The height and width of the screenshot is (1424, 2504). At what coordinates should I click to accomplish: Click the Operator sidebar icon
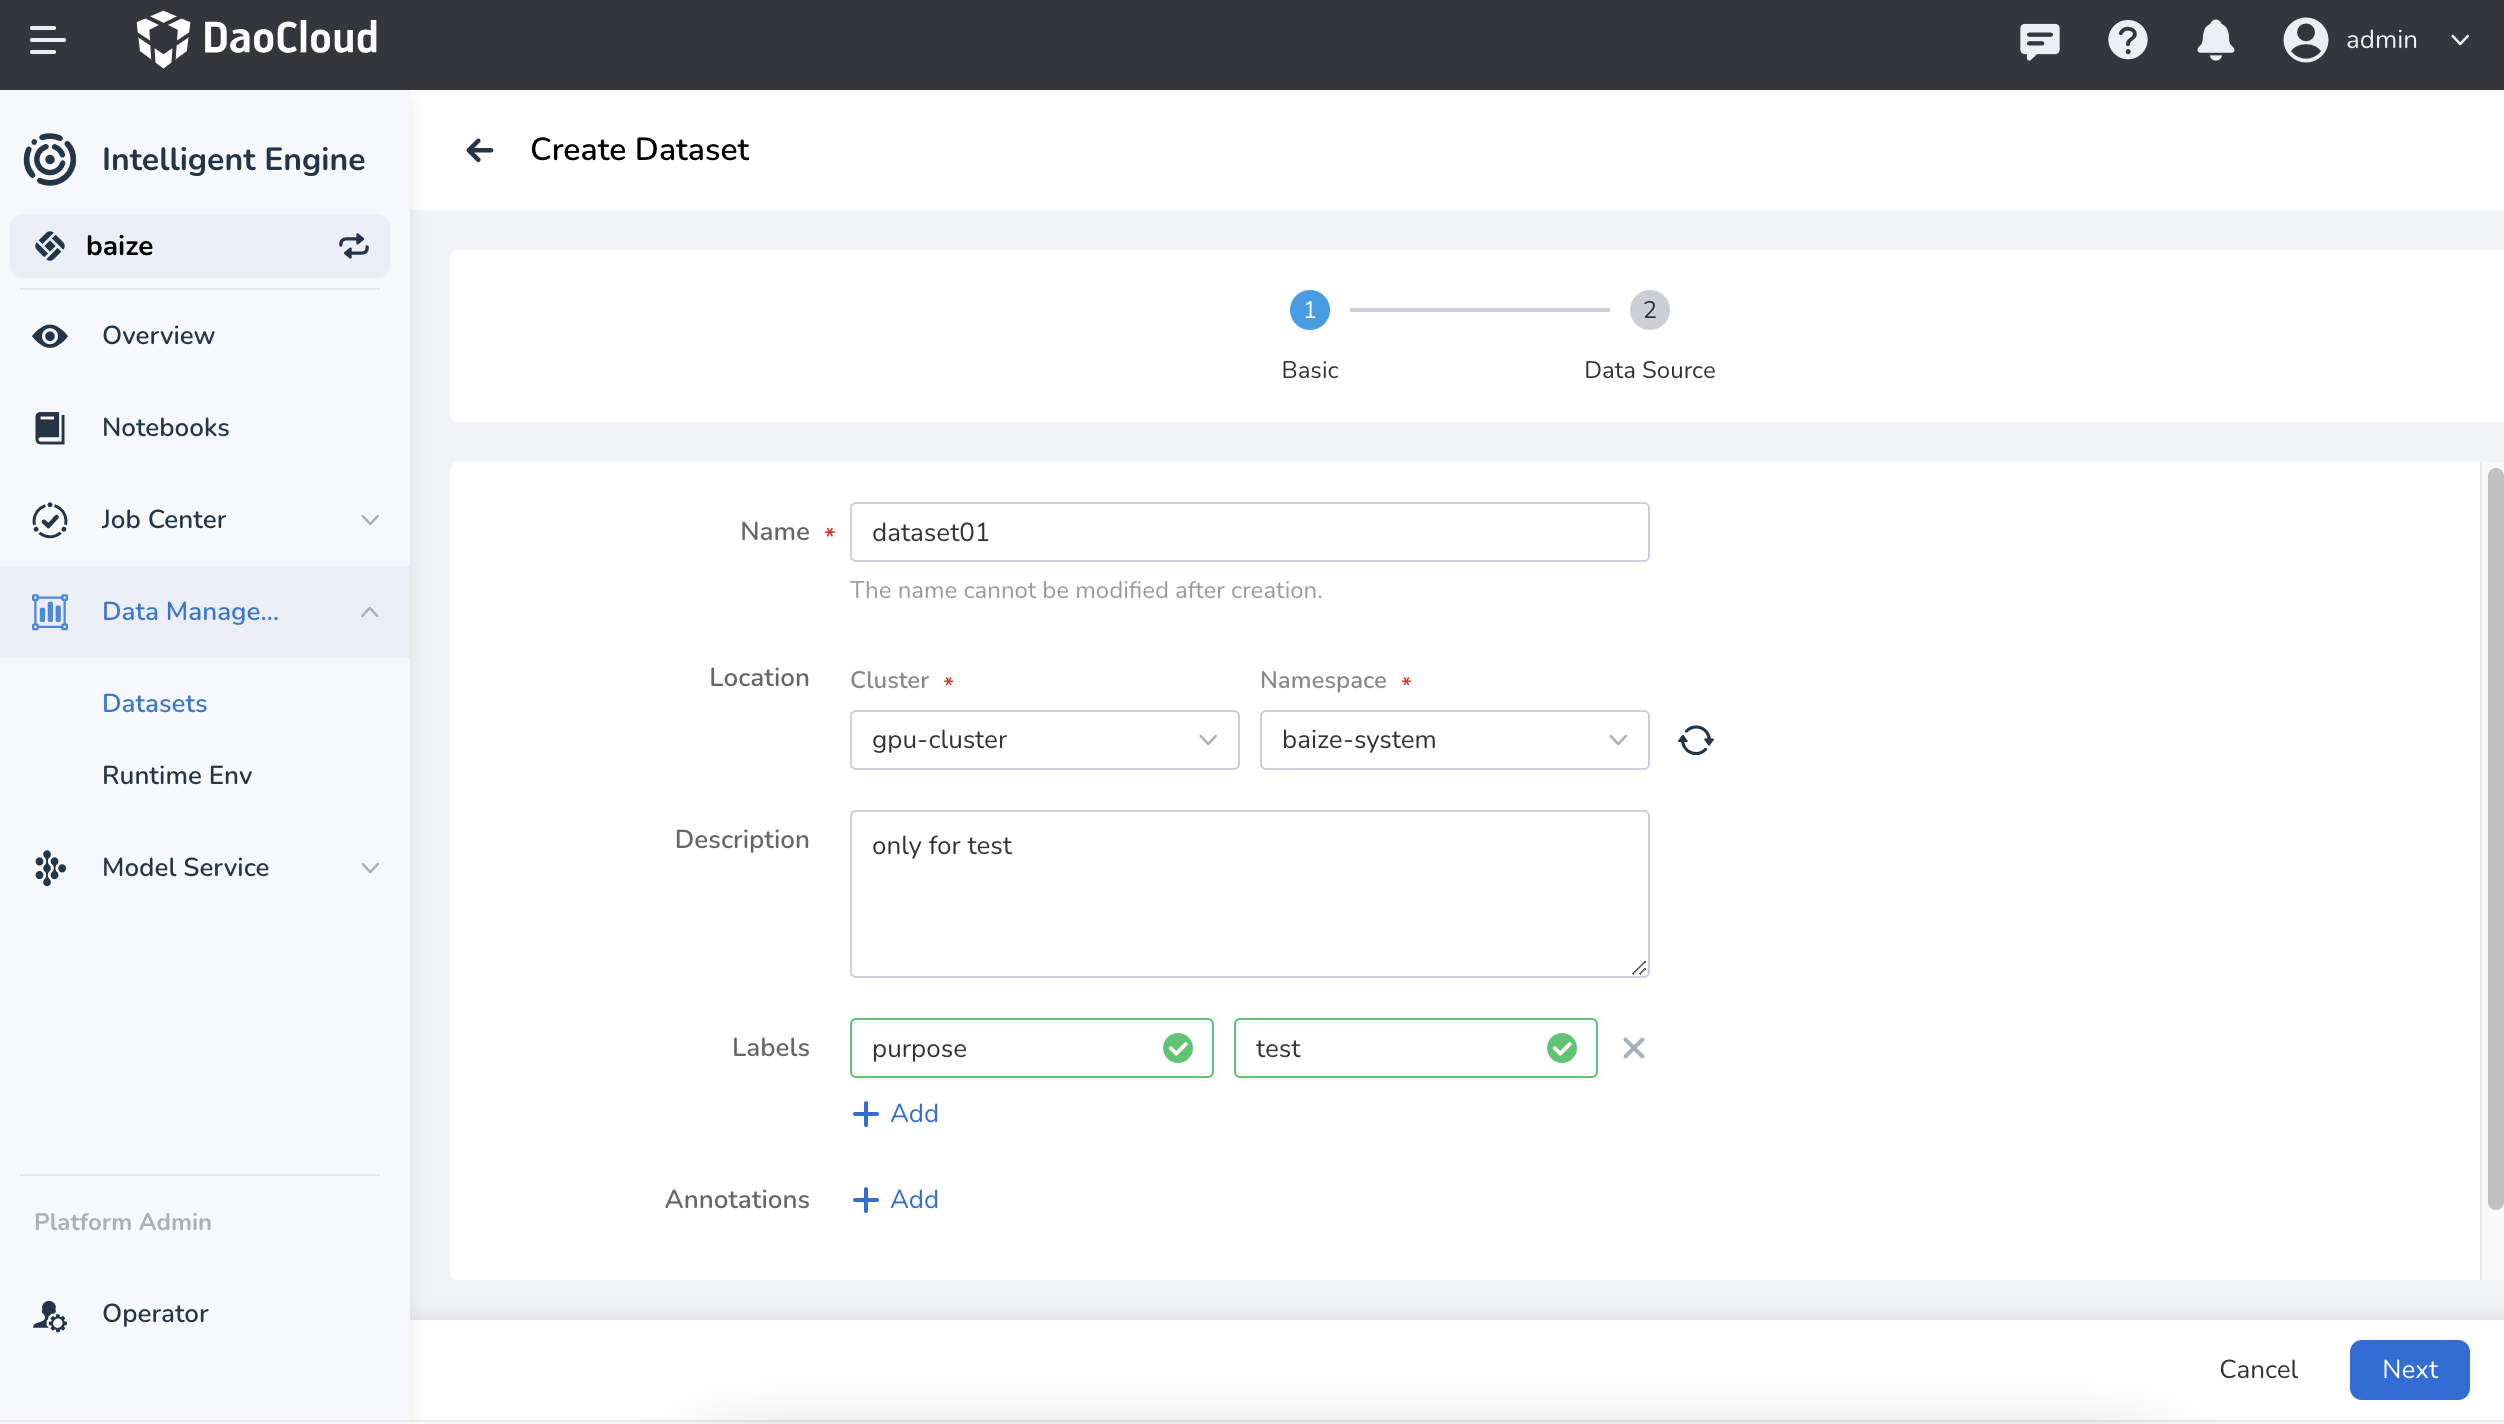click(x=50, y=1314)
